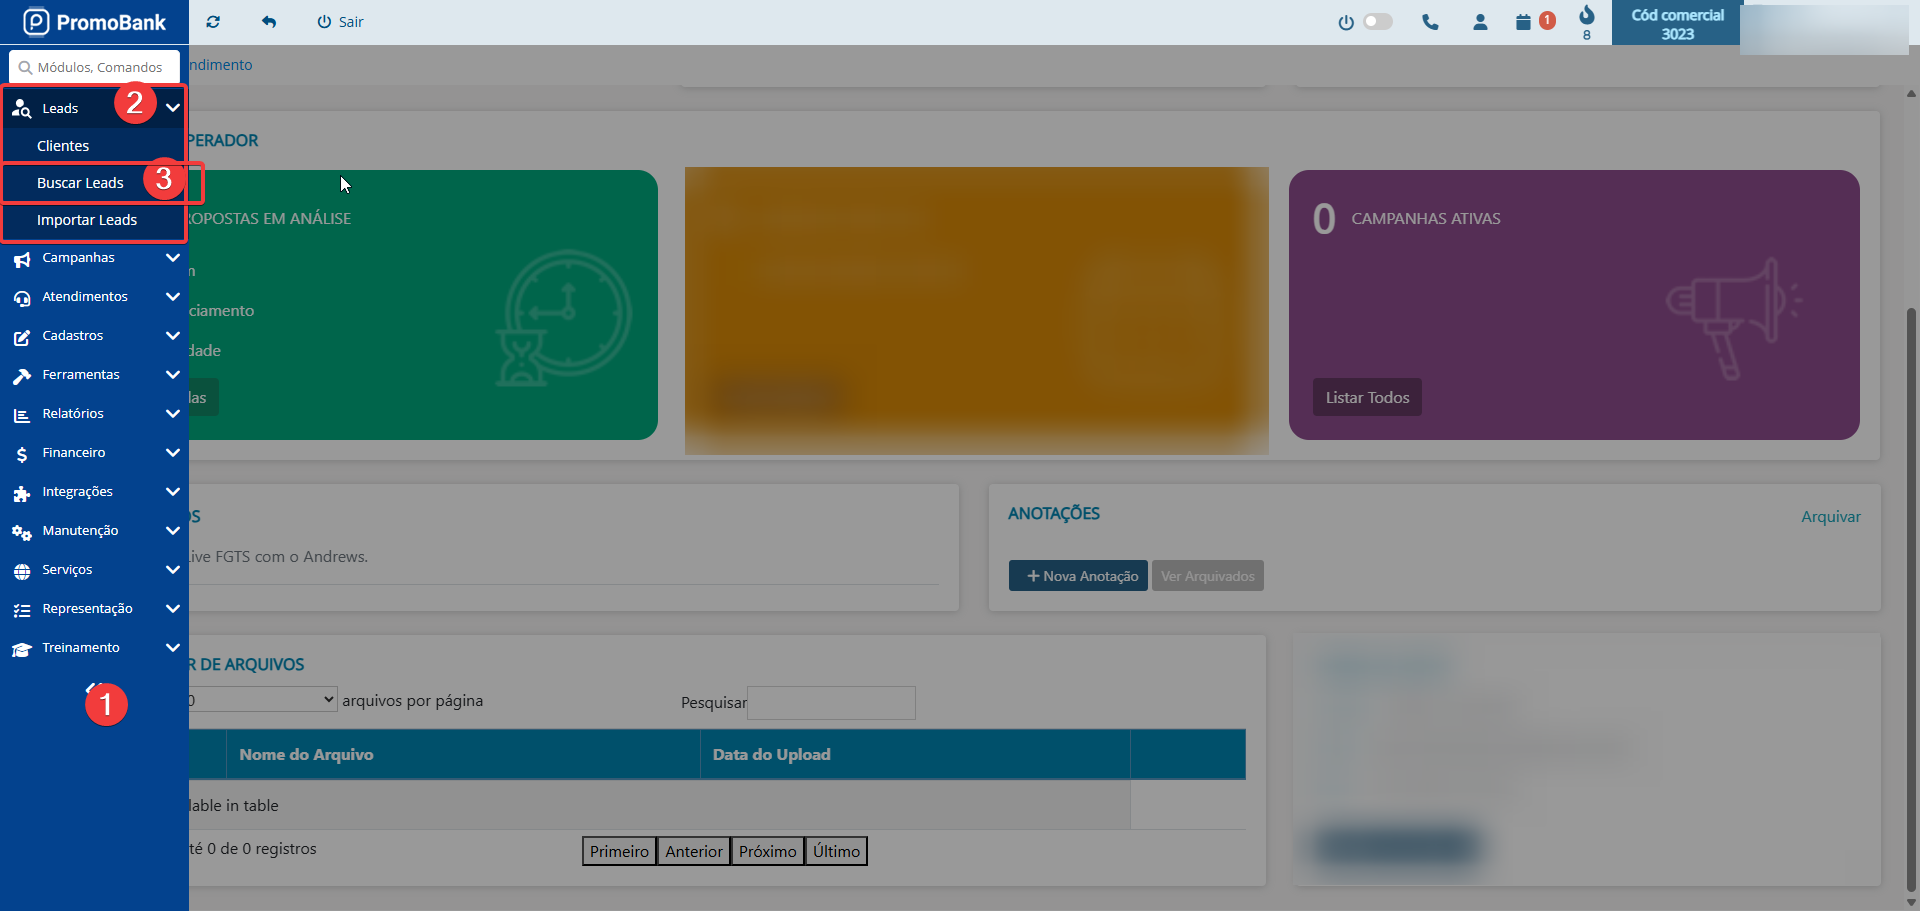
Task: Open the user profile icon
Action: pos(1480,22)
